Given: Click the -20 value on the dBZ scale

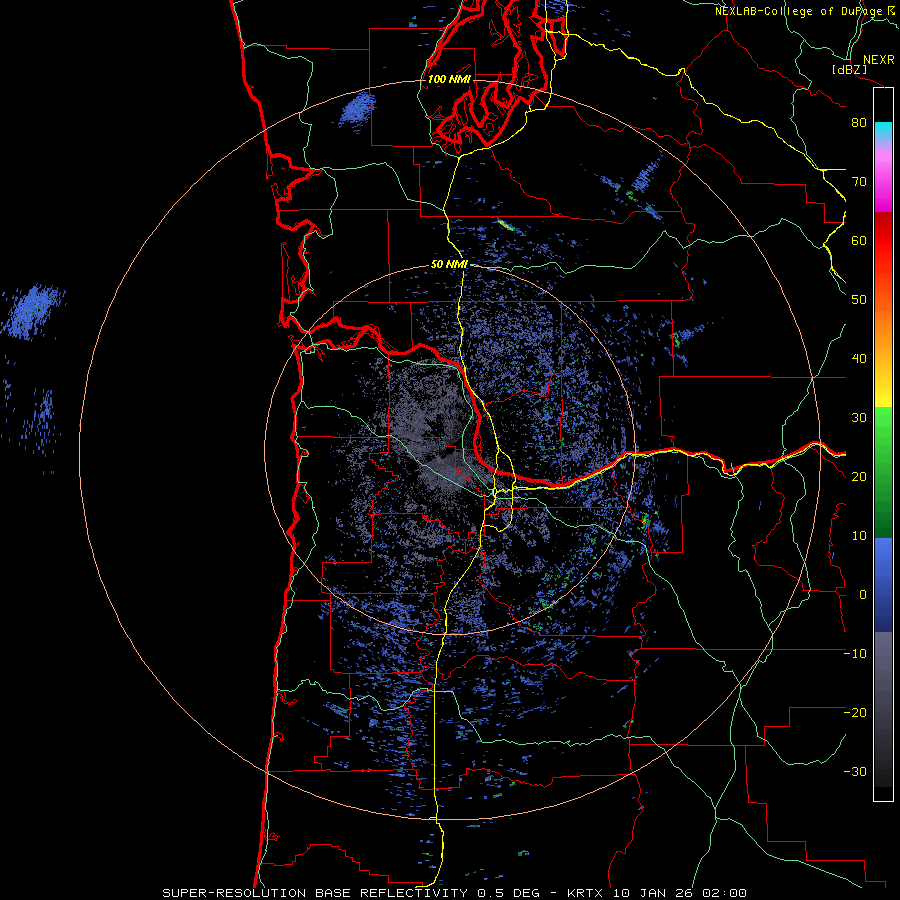Looking at the screenshot, I should [x=855, y=713].
